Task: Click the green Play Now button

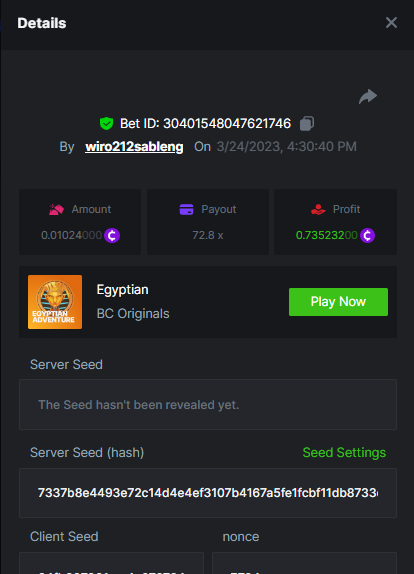Action: click(338, 302)
